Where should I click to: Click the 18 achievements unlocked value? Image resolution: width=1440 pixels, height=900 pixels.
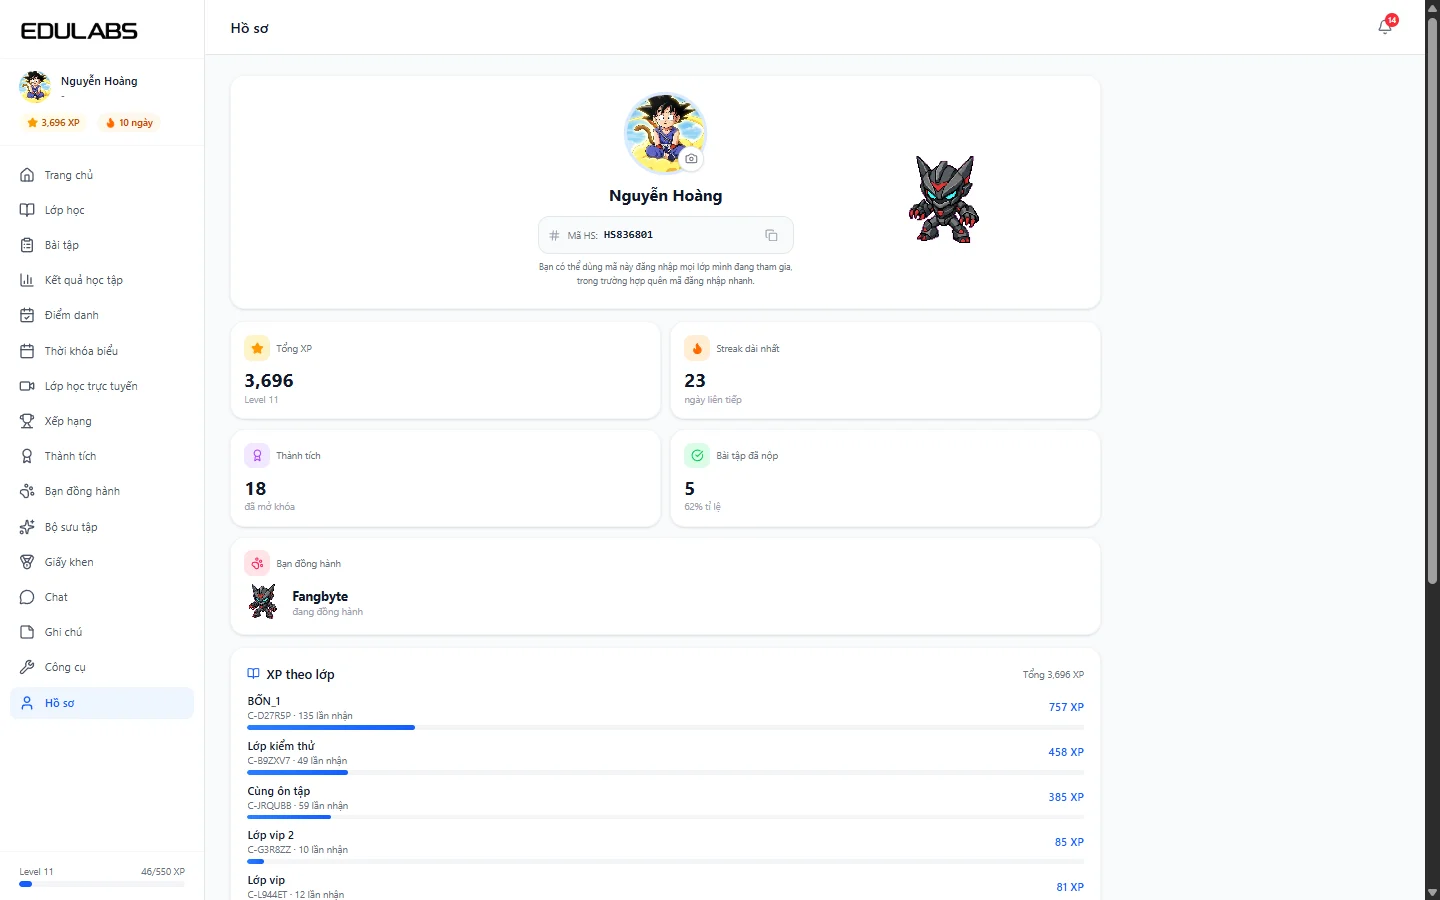pos(256,489)
